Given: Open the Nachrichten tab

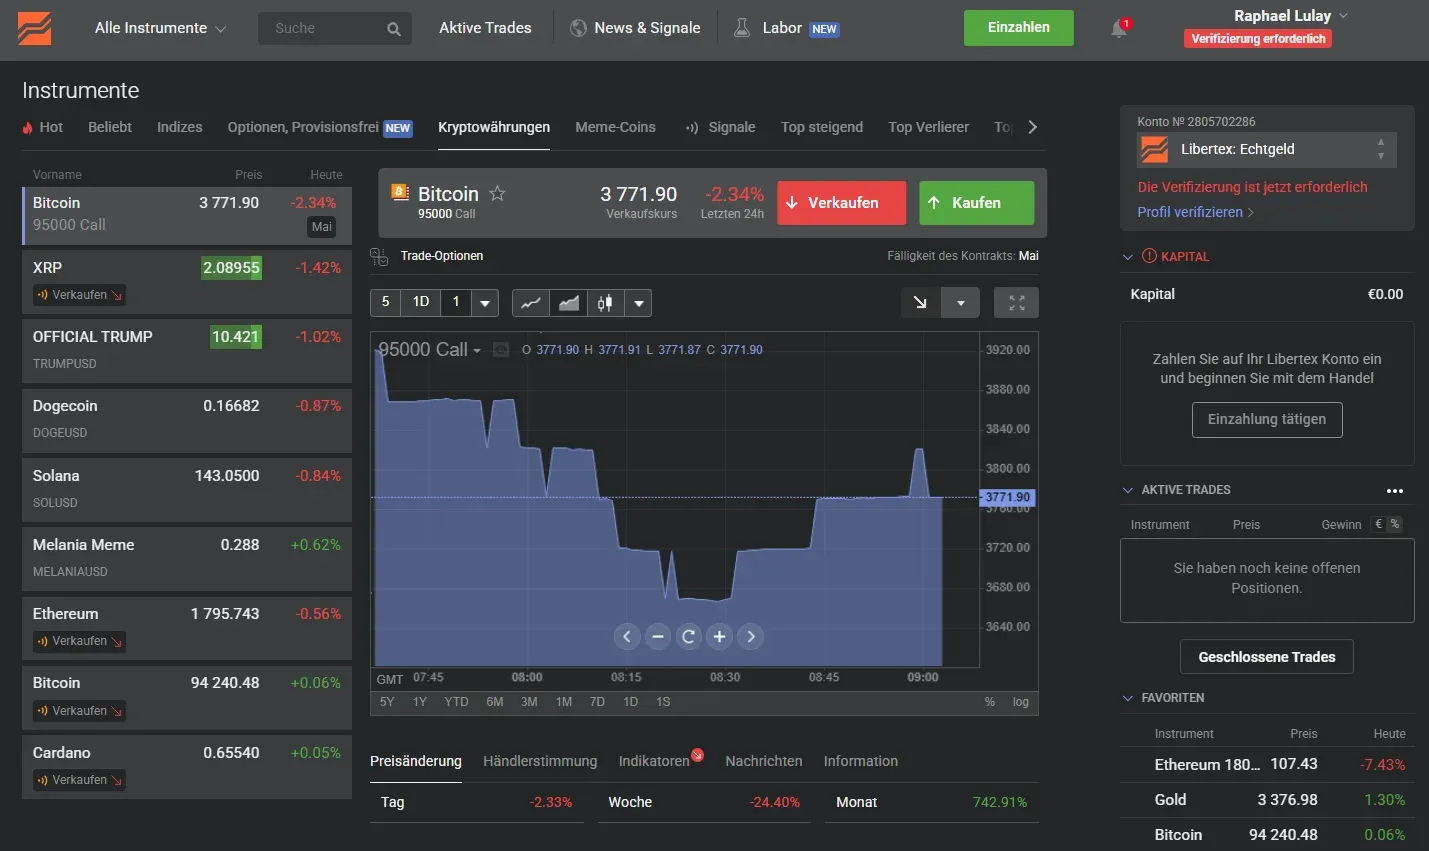Looking at the screenshot, I should click(764, 761).
